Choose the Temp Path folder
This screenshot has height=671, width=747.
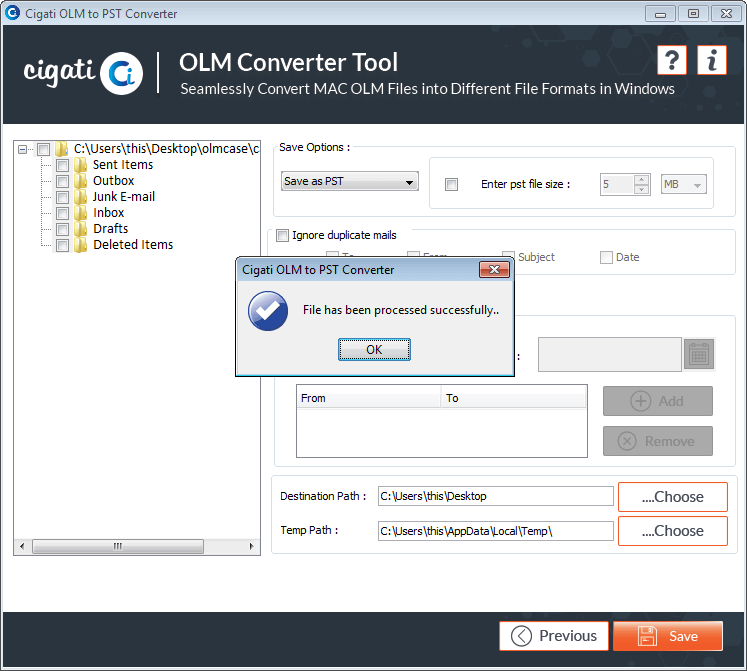click(x=673, y=531)
